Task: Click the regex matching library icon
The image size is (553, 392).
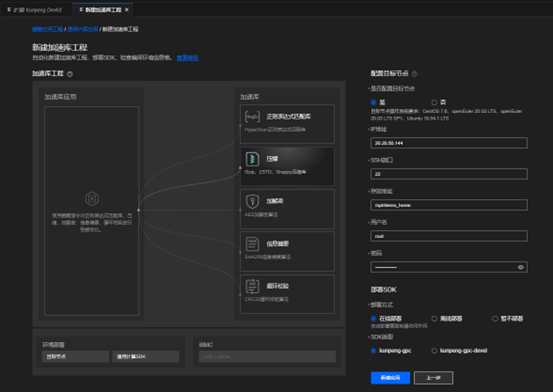Action: click(x=252, y=116)
